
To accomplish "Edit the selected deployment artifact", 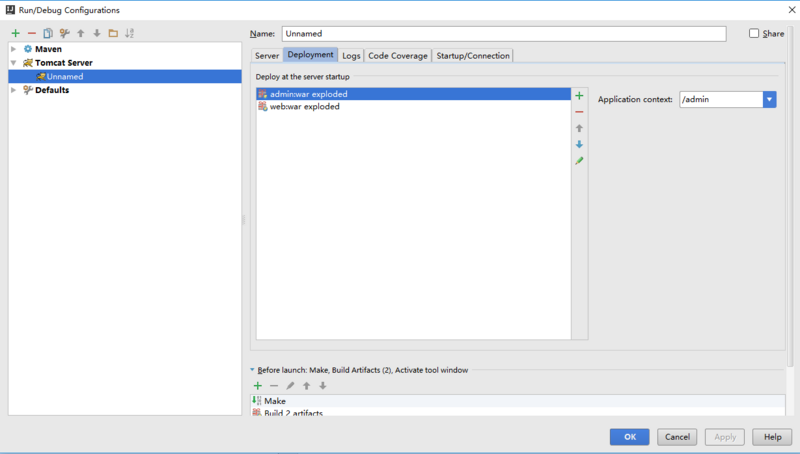I will [579, 161].
